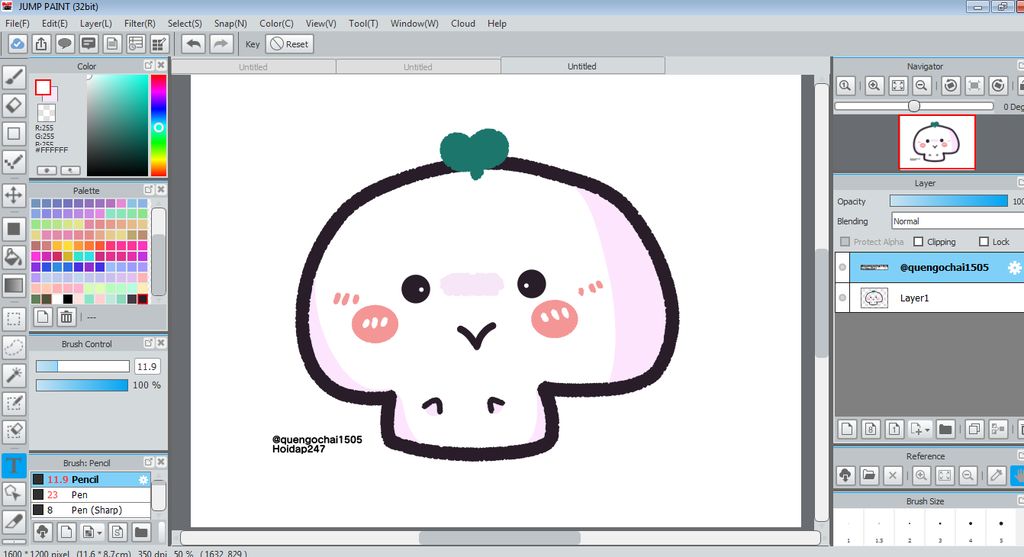Select the Gradient tool
The image size is (1024, 557).
(x=14, y=285)
